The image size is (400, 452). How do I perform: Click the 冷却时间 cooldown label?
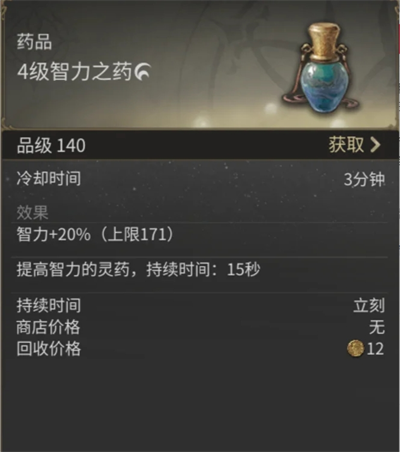coord(49,178)
